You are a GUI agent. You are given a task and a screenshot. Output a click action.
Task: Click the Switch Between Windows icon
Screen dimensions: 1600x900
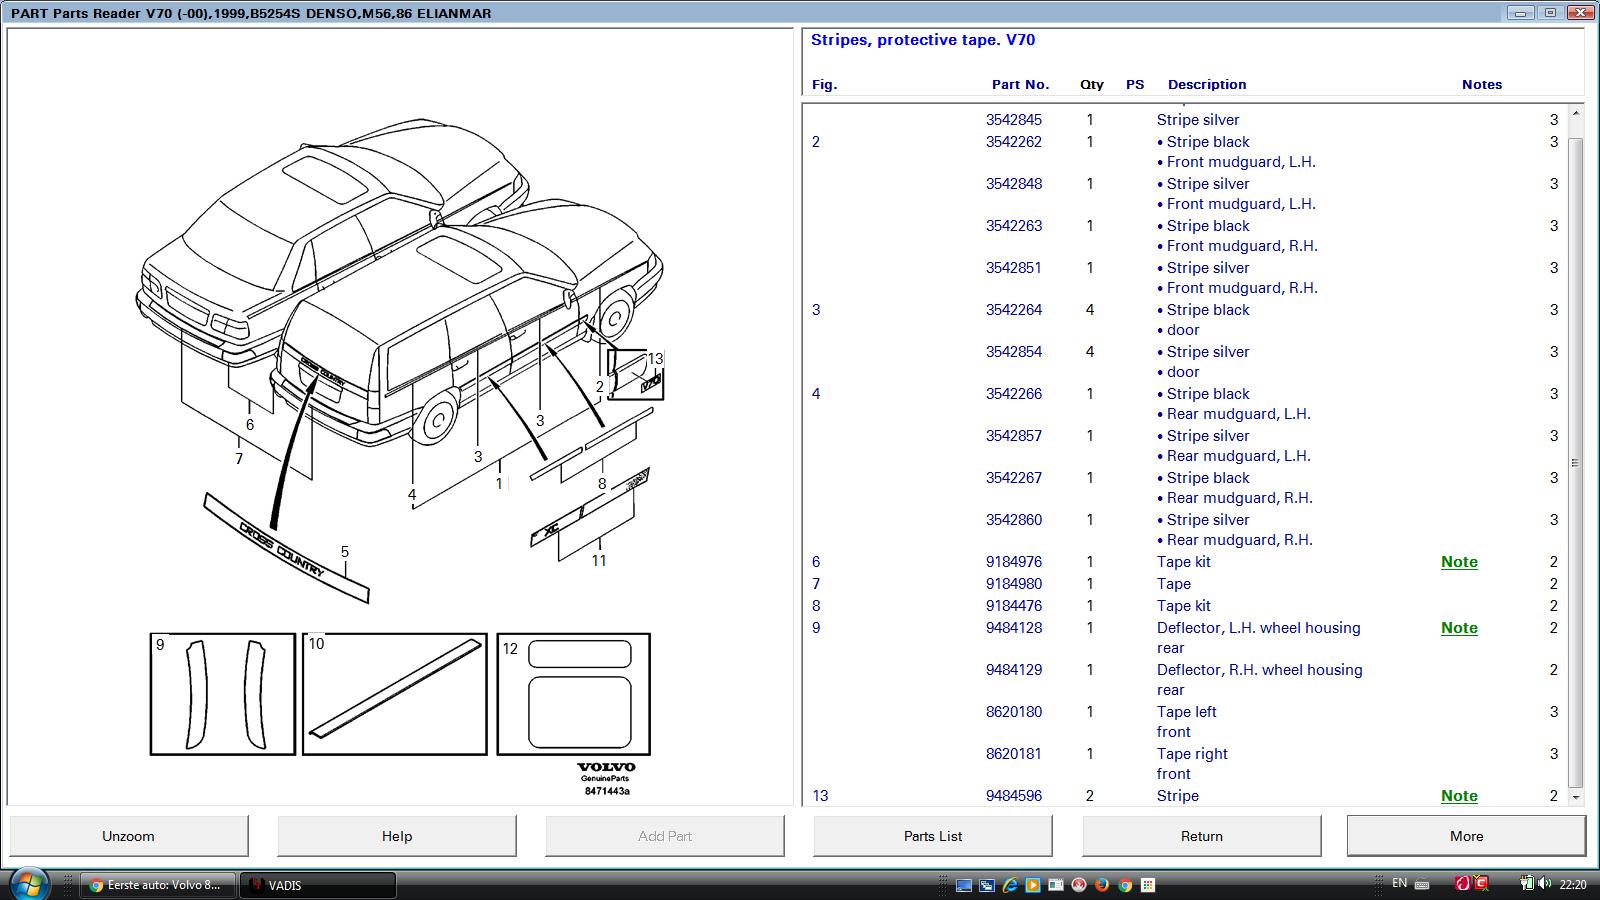coord(987,885)
